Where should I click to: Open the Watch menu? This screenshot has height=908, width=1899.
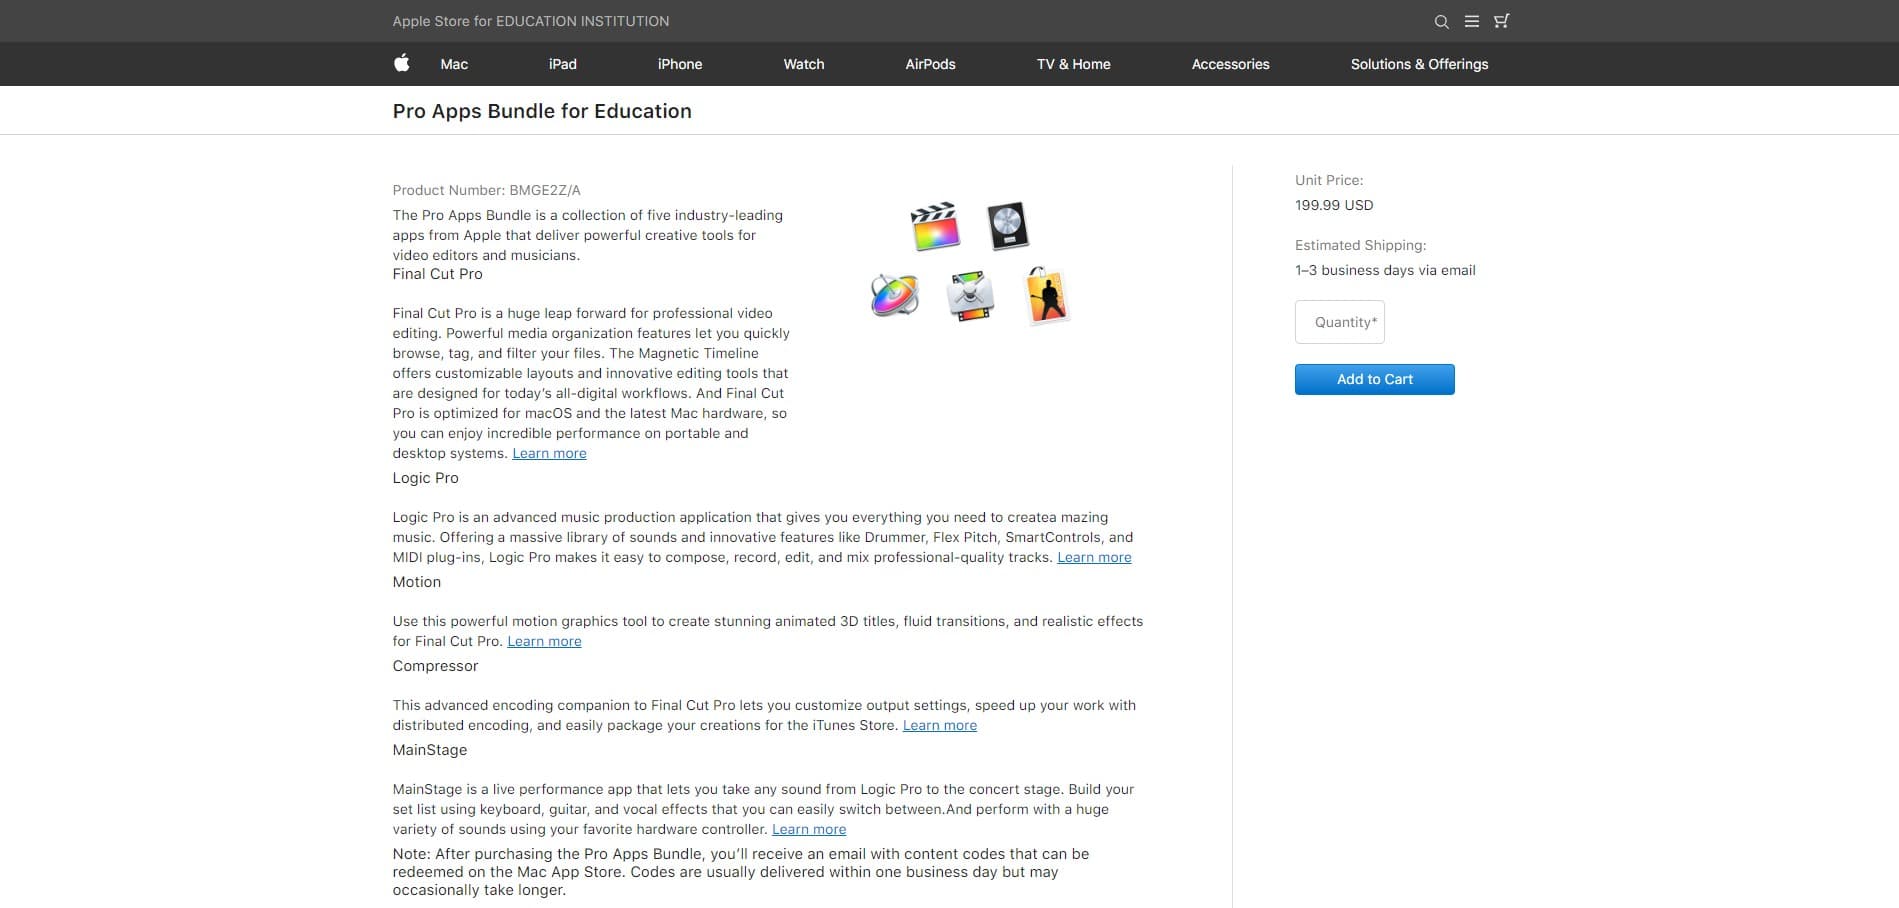[804, 64]
